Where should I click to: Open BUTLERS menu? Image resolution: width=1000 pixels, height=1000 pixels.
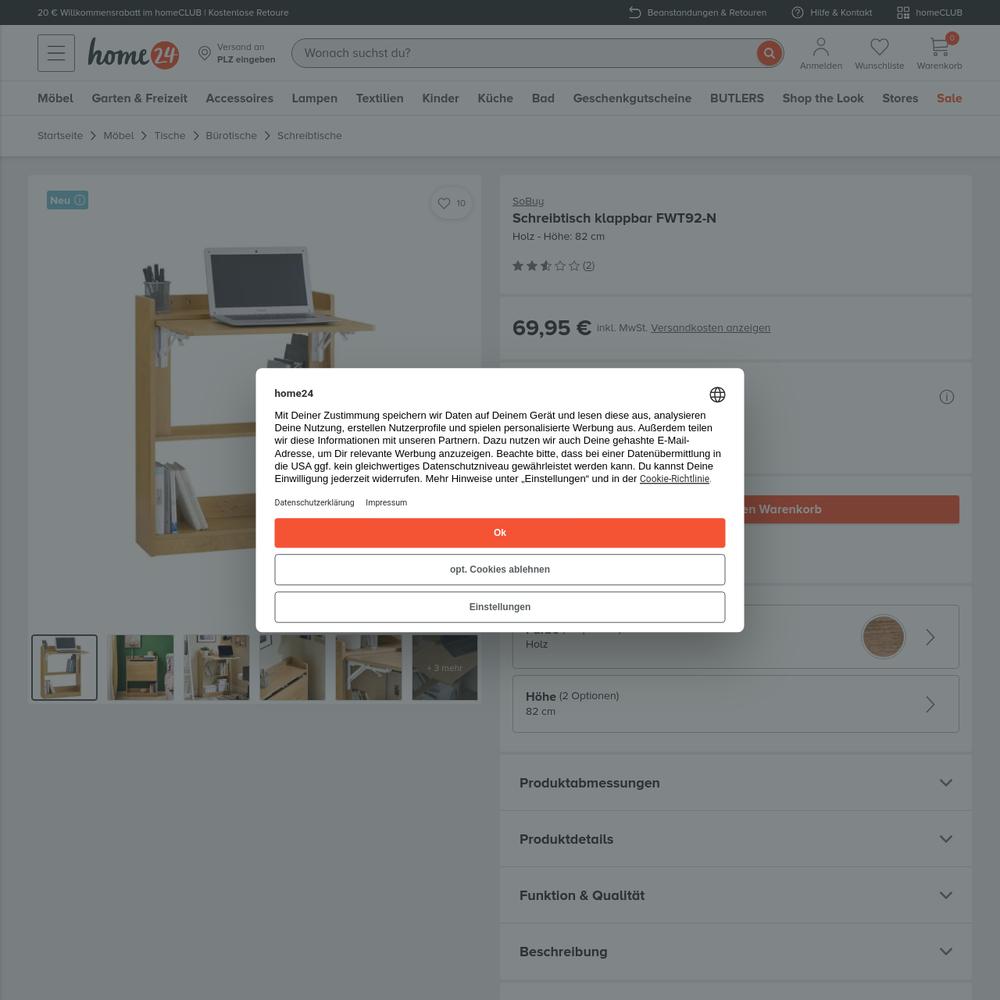point(737,98)
